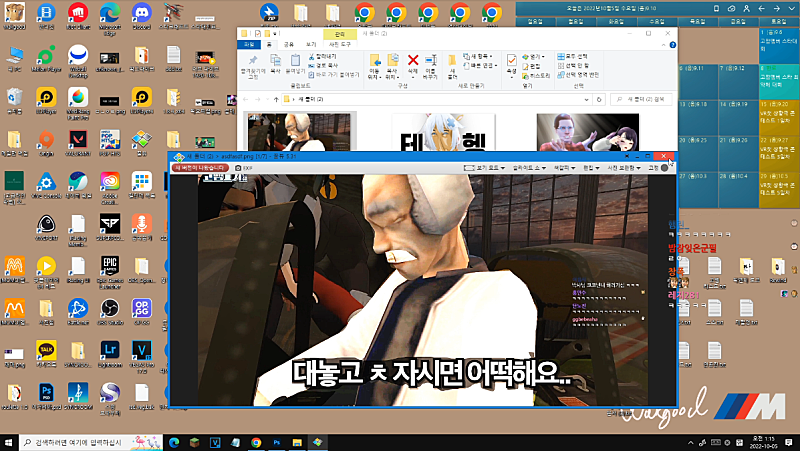Open the slideshow dropdown in Honeyview
Screen dimensions: 800x451
(x=529, y=168)
